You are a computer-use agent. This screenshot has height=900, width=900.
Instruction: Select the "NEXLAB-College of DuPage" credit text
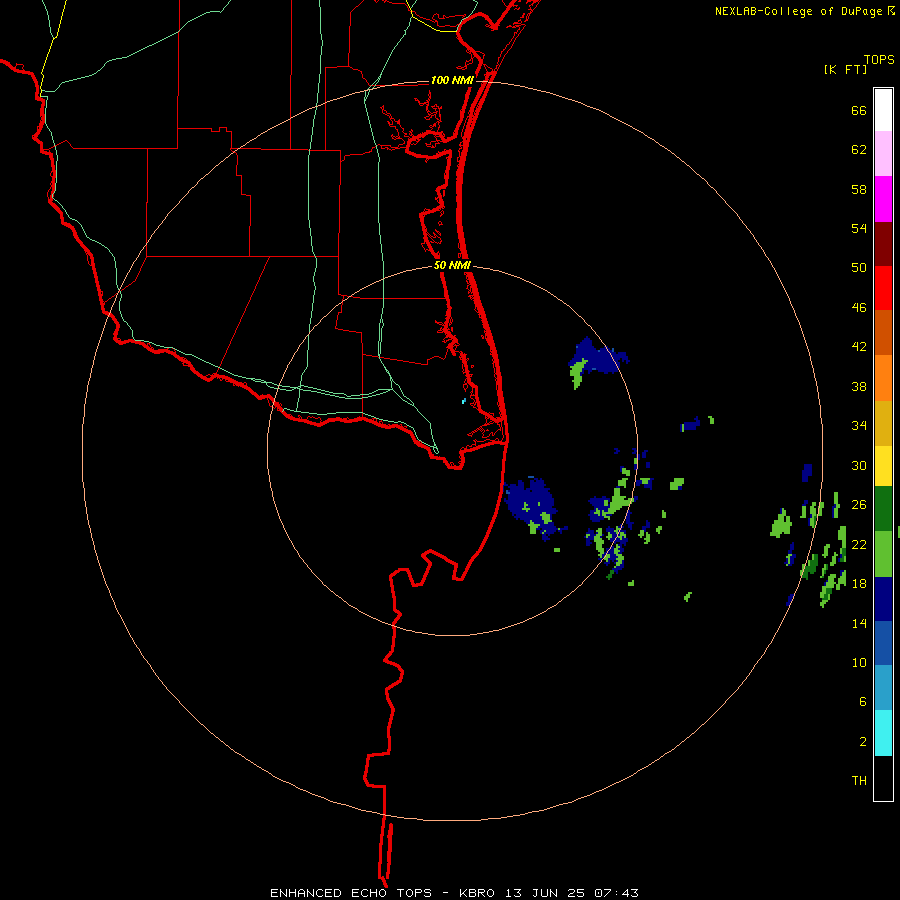point(798,11)
